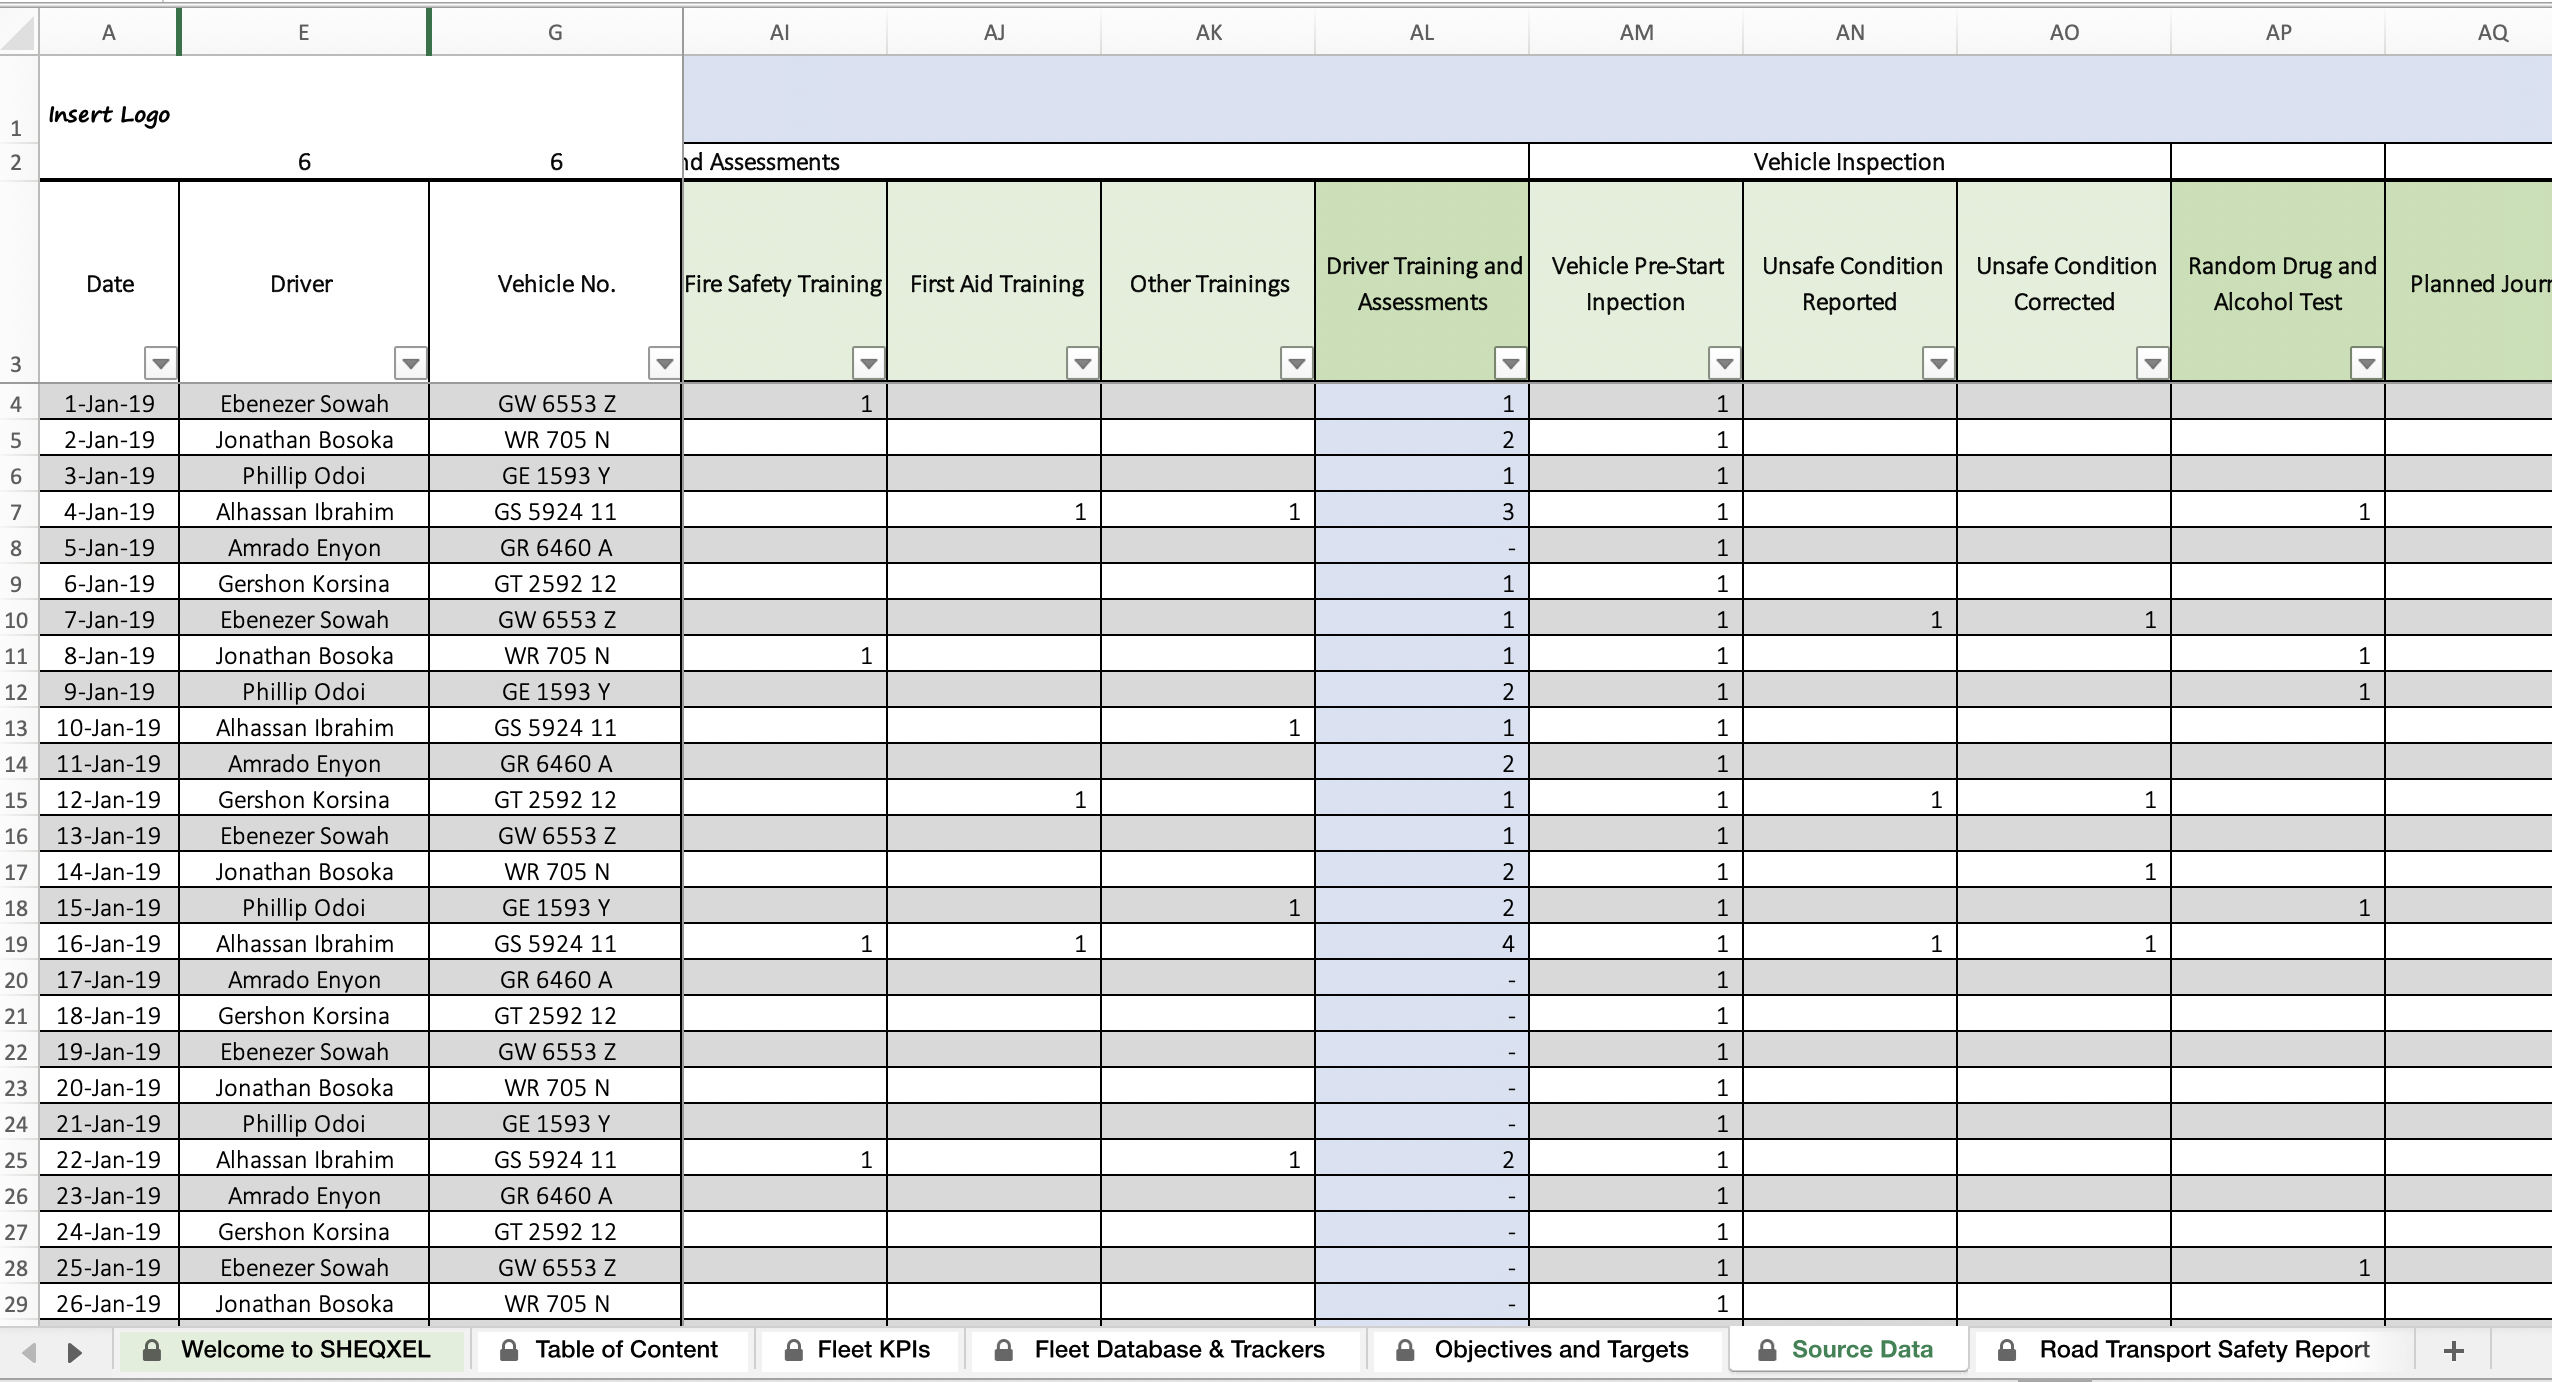This screenshot has width=2552, height=1382.
Task: Click Driver Training value 4 in row 19
Action: point(1422,943)
